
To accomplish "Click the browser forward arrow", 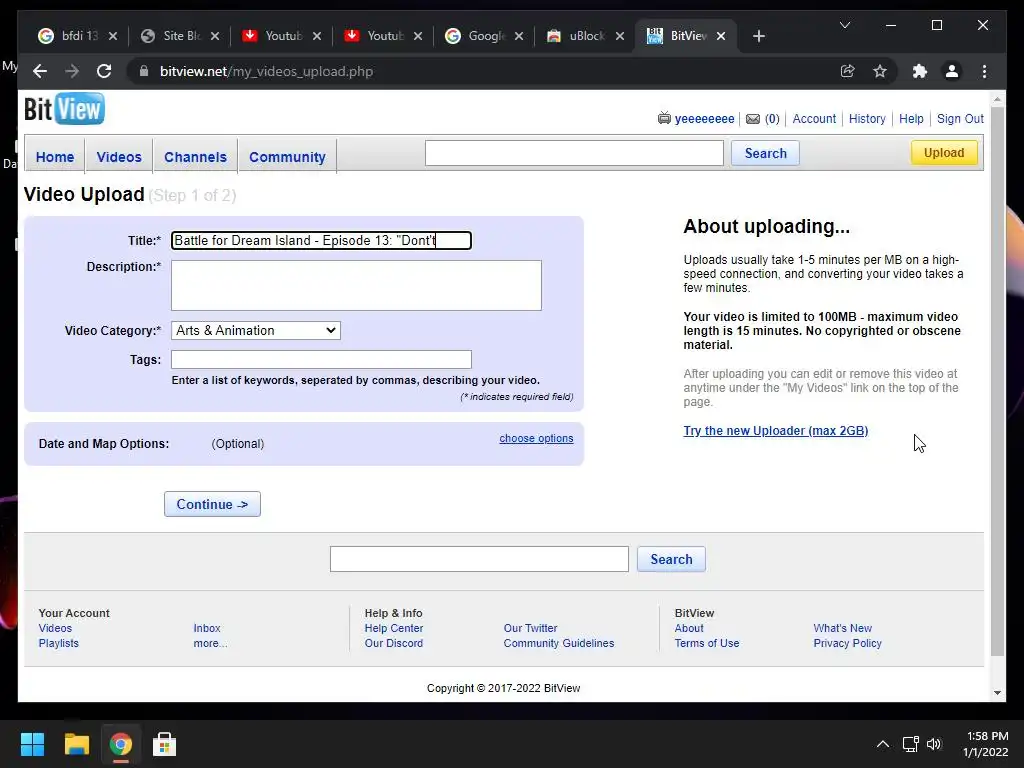I will [72, 71].
